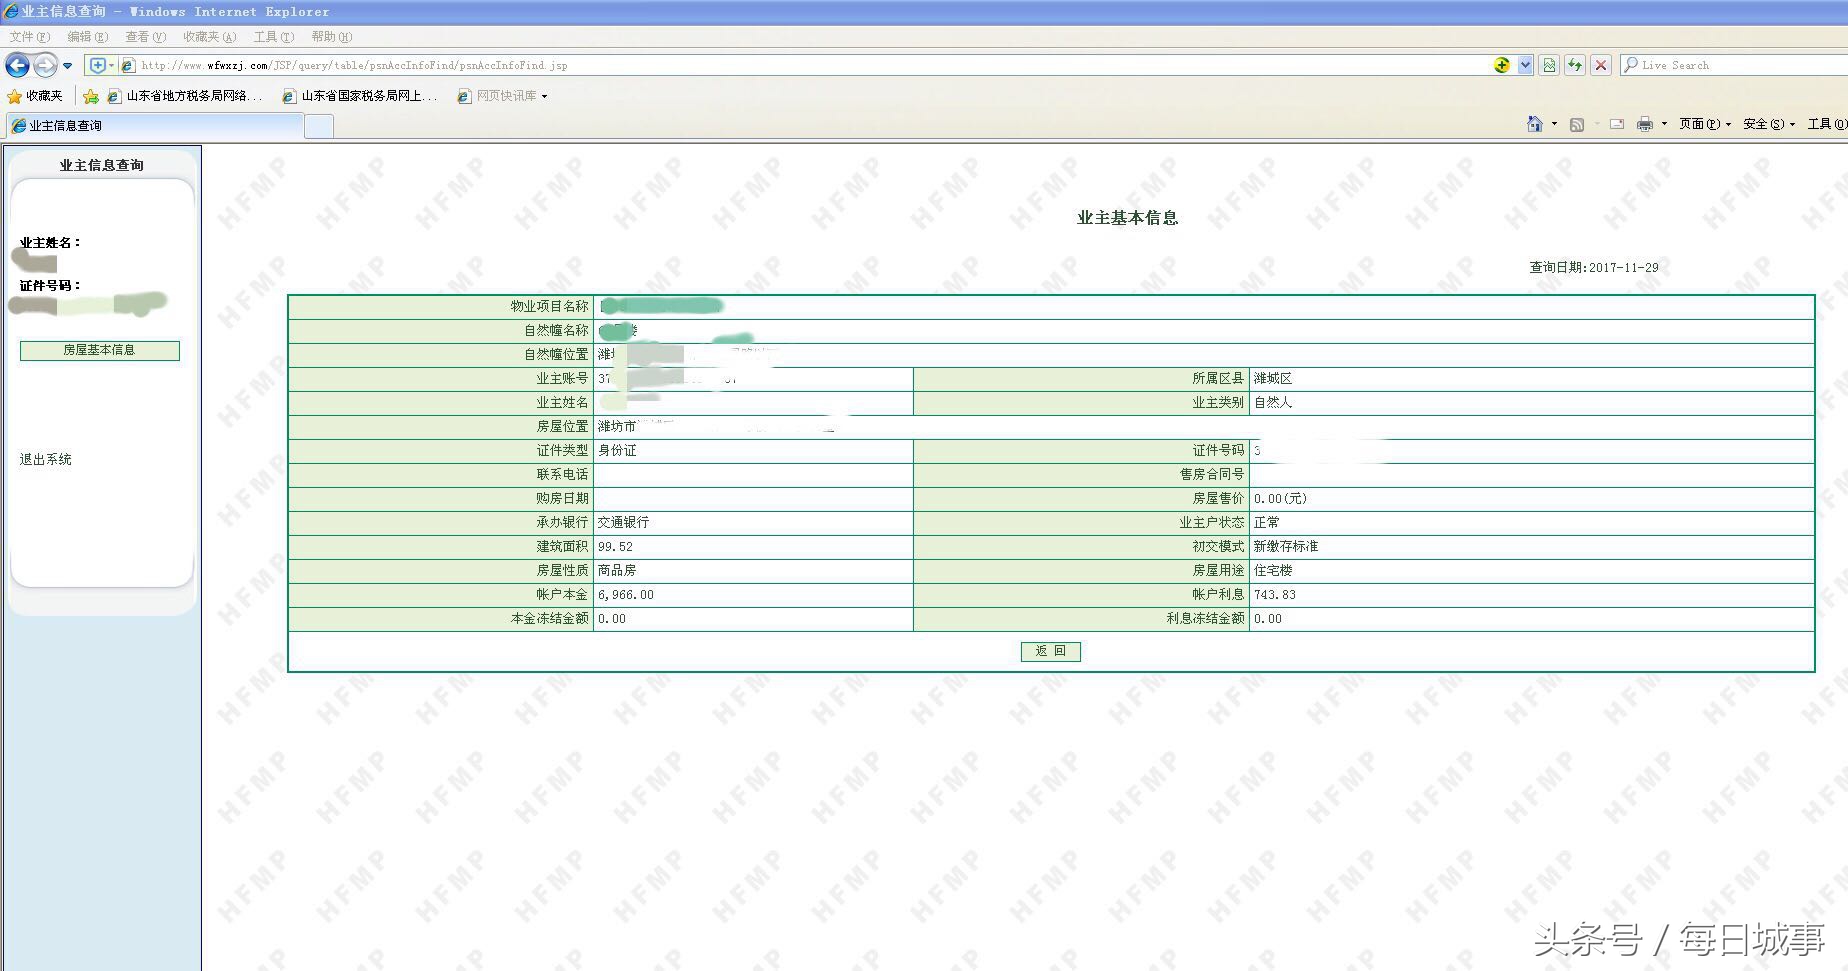
Task: Select the 业主信息查询 browser tab
Action: pyautogui.click(x=155, y=126)
